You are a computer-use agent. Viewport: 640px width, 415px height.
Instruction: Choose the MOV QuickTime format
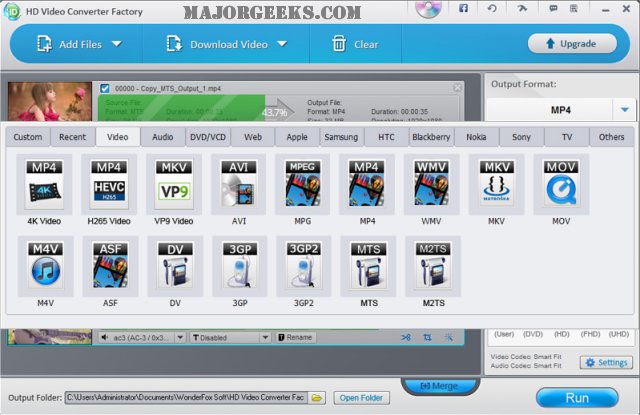[561, 184]
